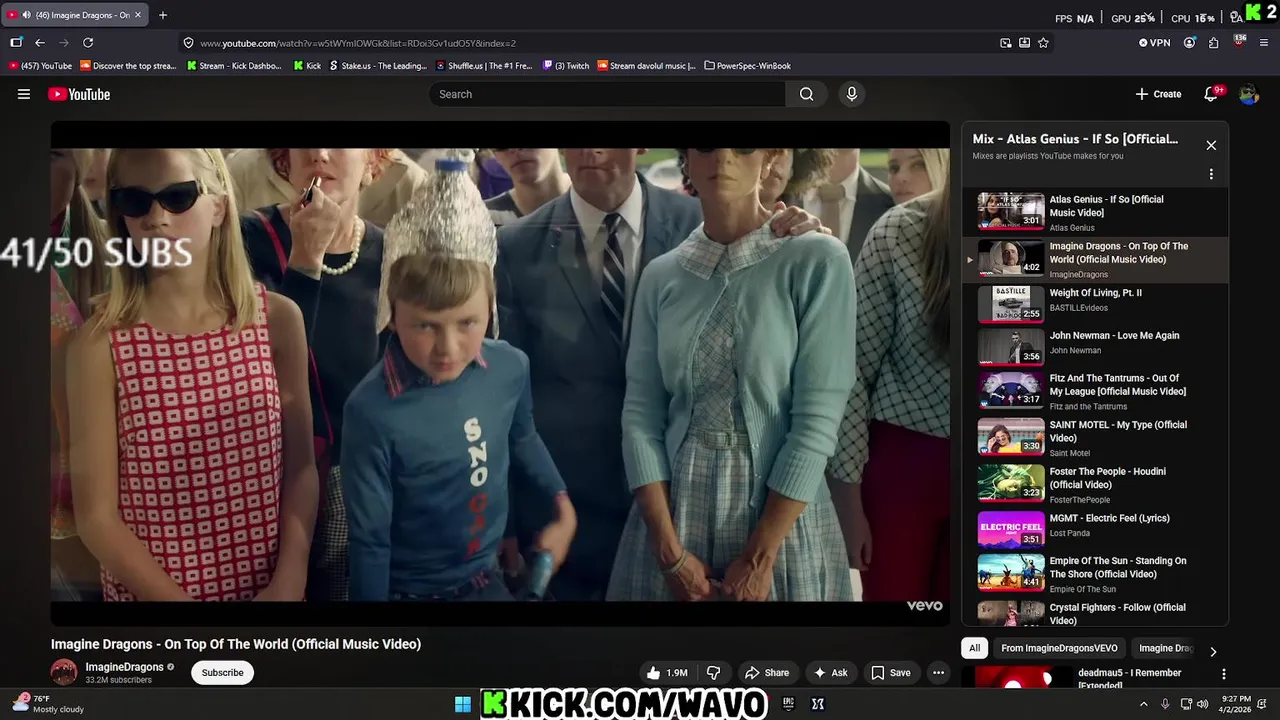Play John Newman - Love Me Again

click(1095, 346)
